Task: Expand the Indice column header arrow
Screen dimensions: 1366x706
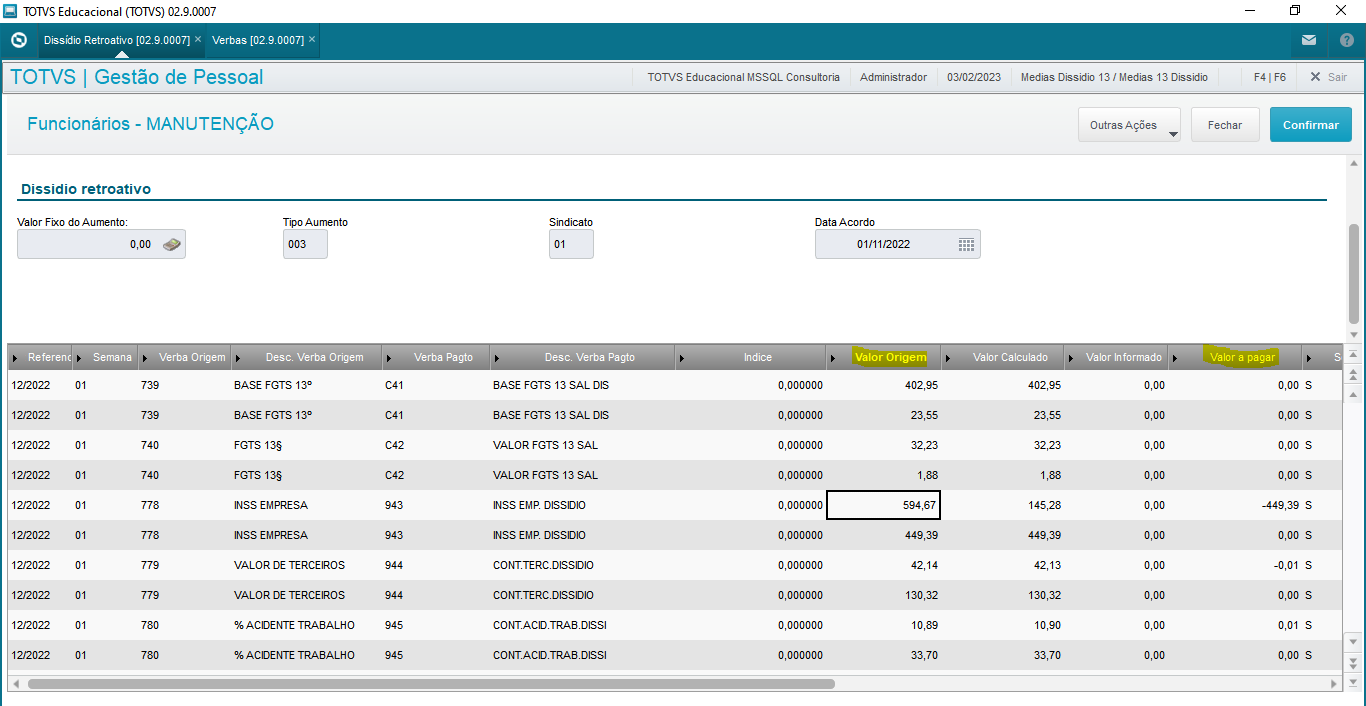Action: (682, 357)
